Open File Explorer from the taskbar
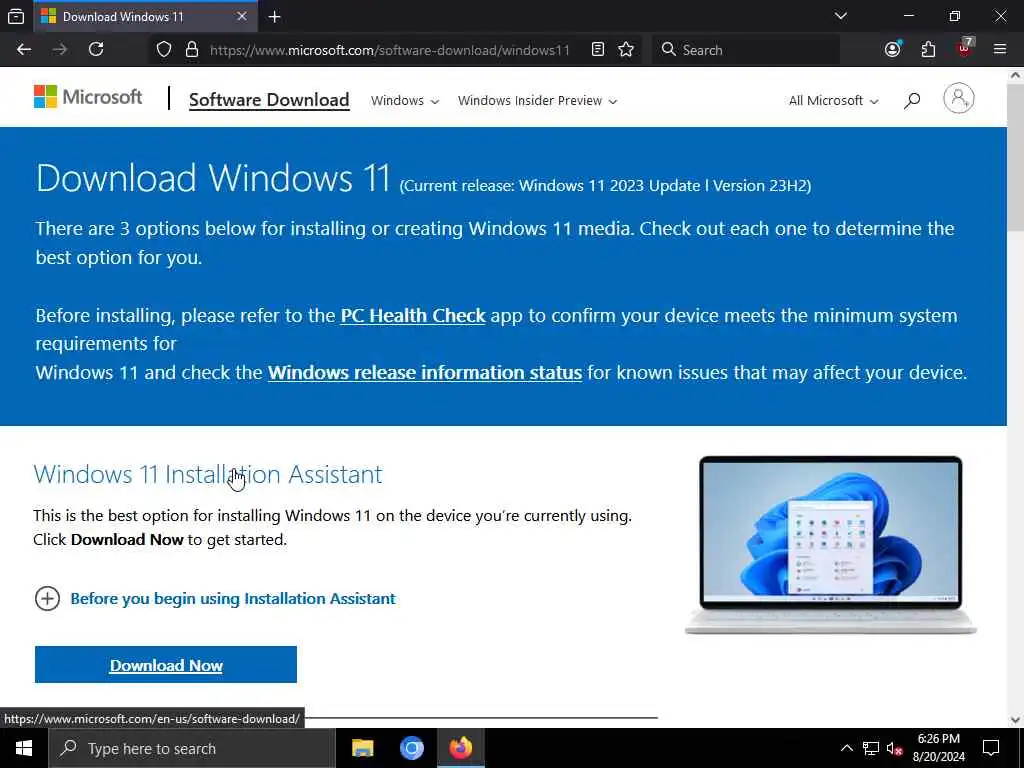Viewport: 1024px width, 768px height. [362, 748]
